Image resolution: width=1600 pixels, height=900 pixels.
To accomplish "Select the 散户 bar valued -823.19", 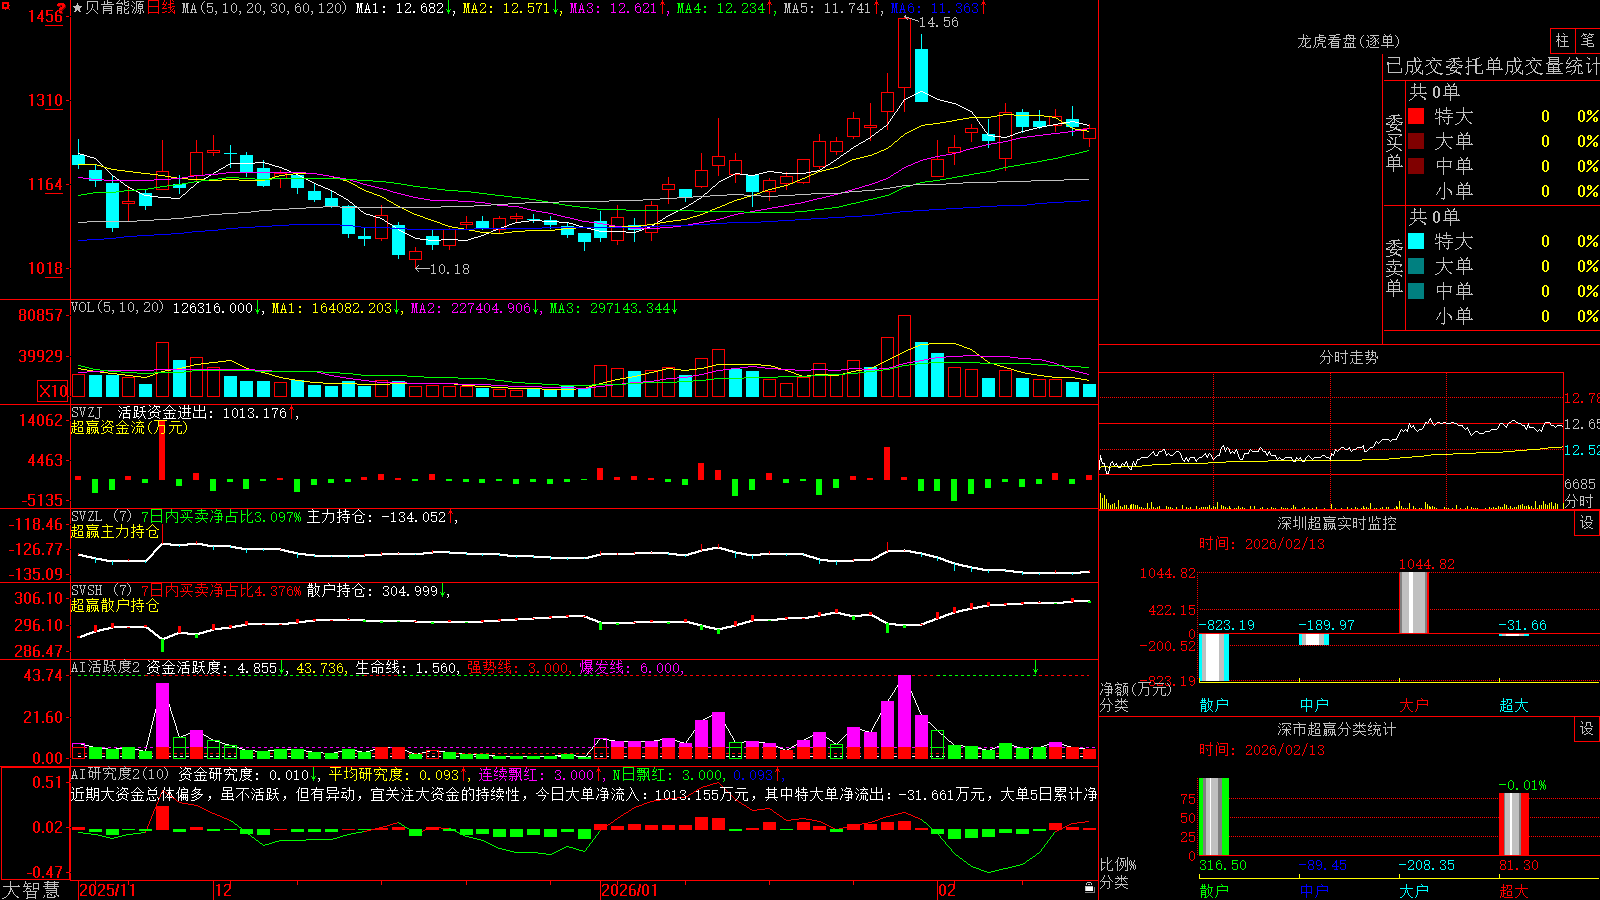I will click(x=1214, y=657).
